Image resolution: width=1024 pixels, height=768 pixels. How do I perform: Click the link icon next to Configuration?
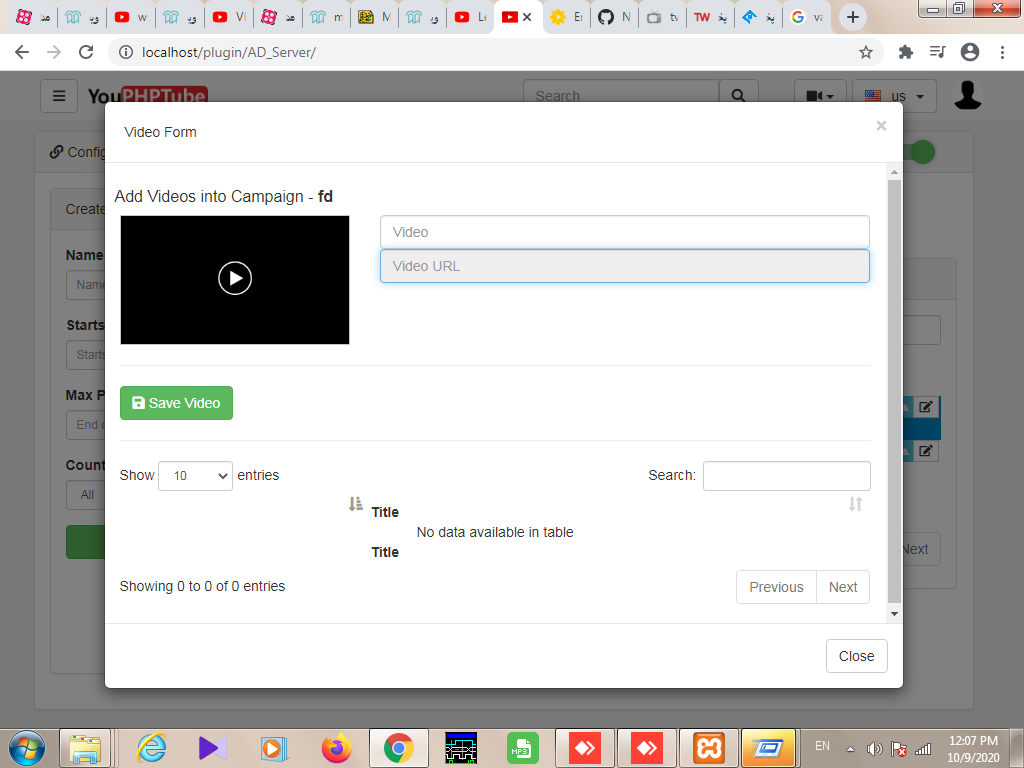[57, 152]
